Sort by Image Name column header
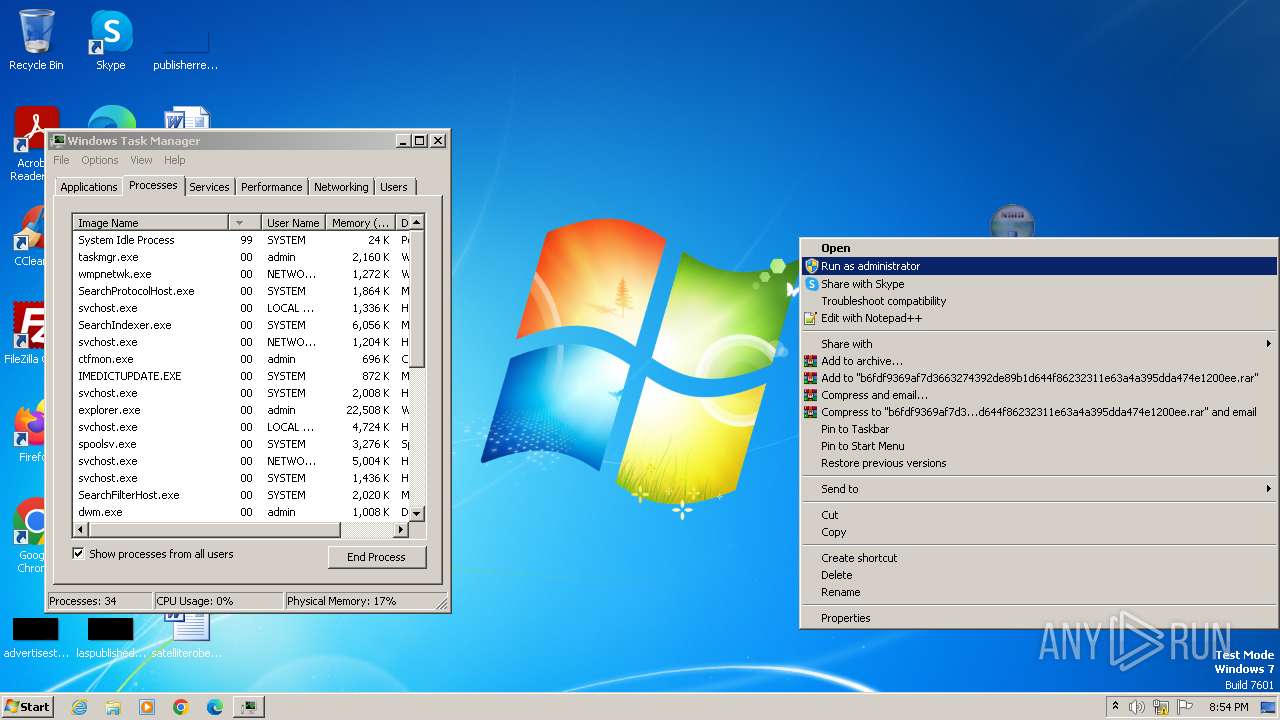Screen dimensions: 1280x720 151,223
